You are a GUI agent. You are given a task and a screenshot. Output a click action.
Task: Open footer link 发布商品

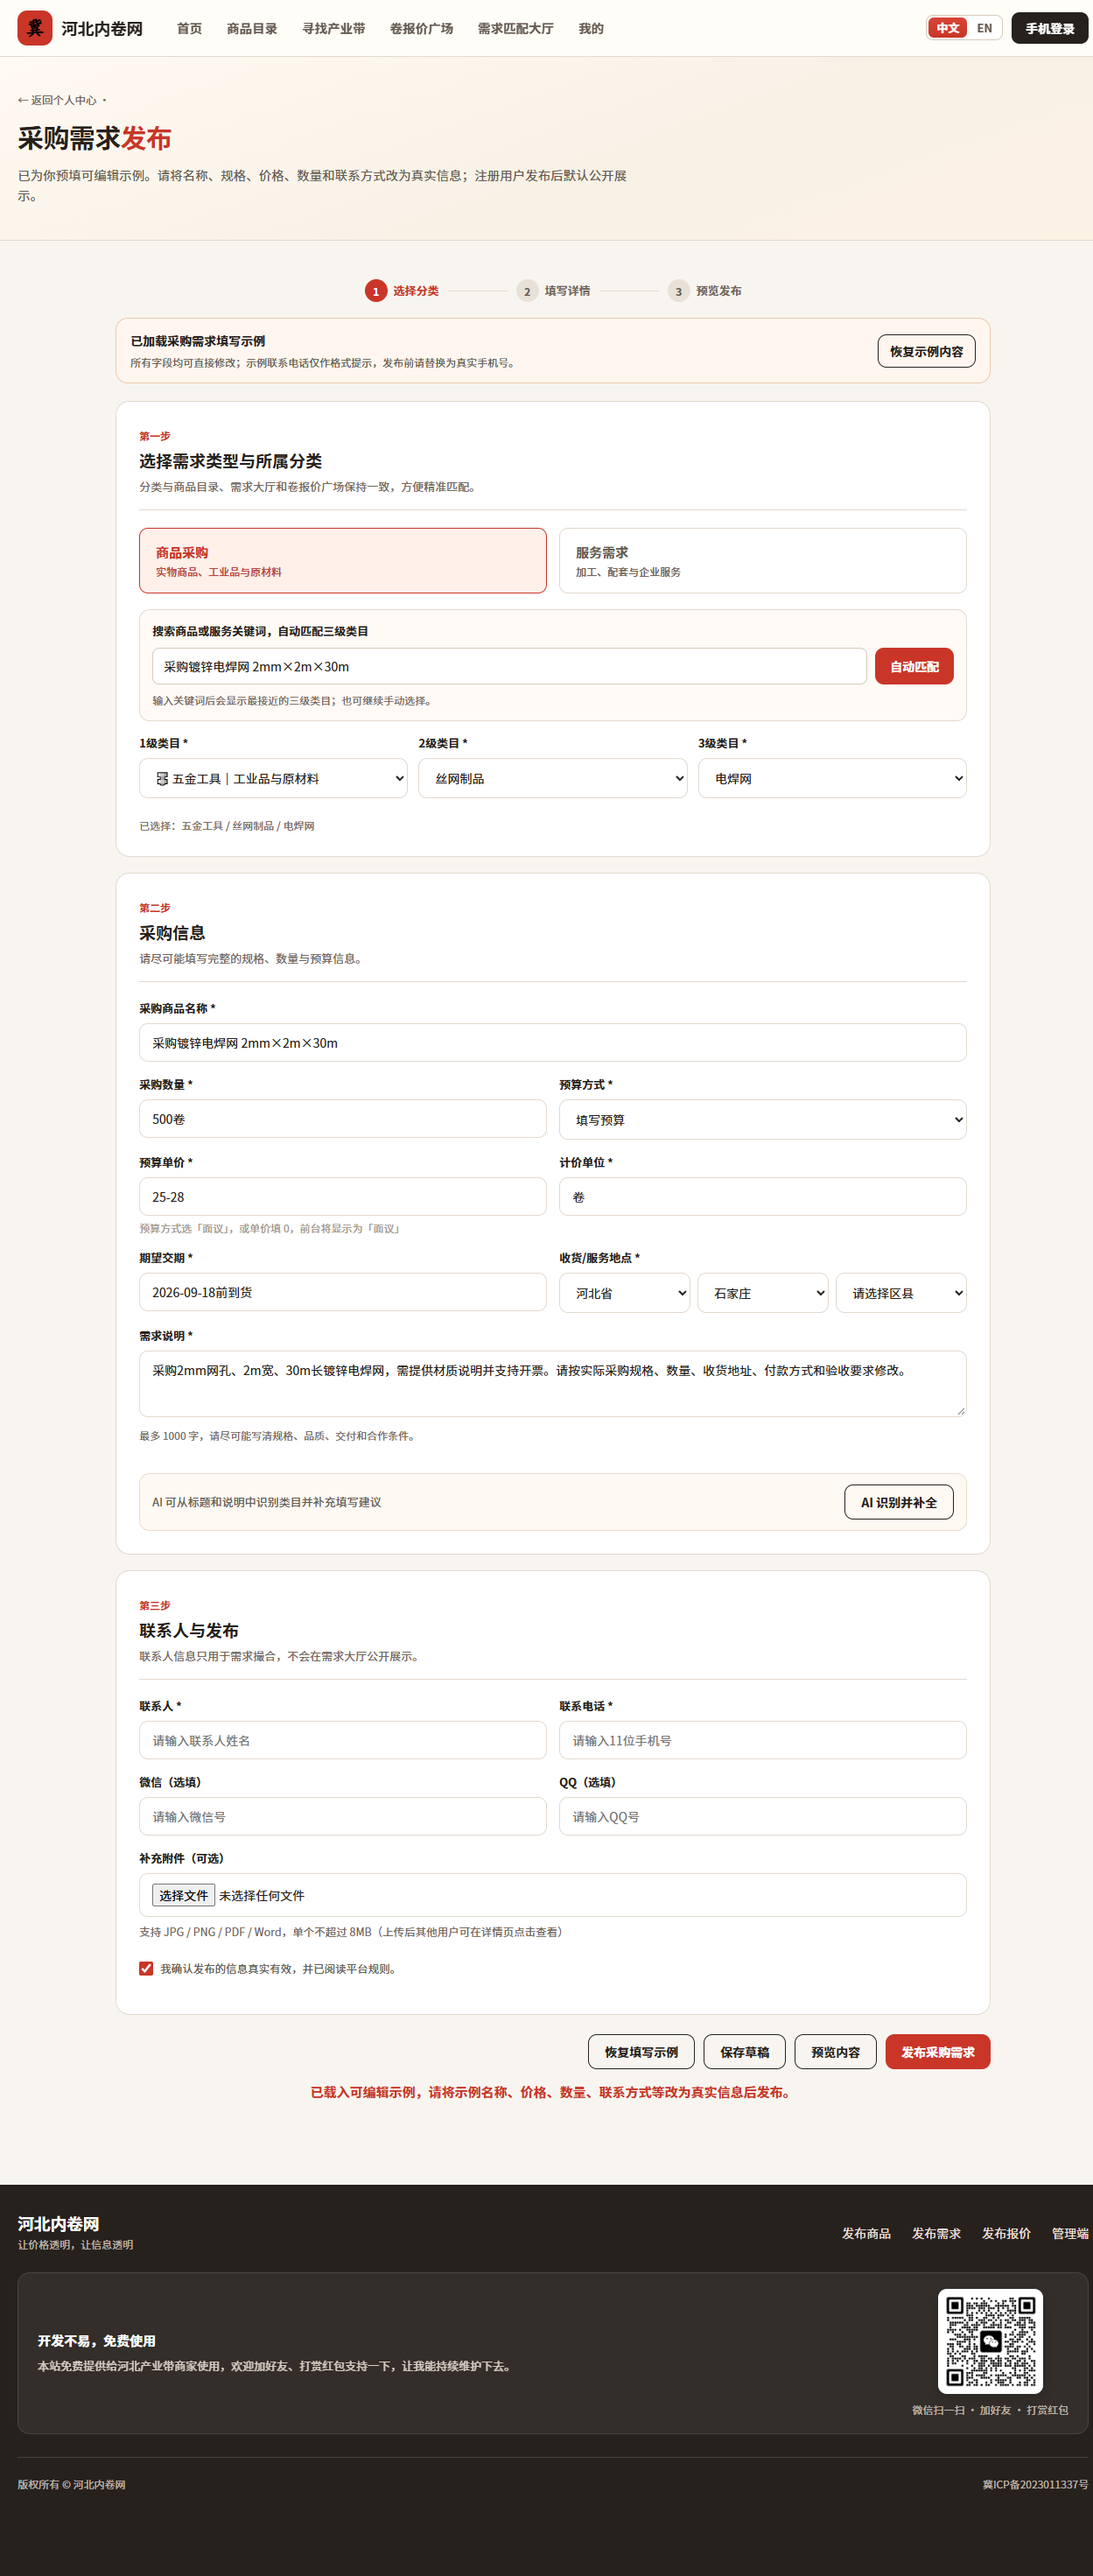tap(866, 2233)
